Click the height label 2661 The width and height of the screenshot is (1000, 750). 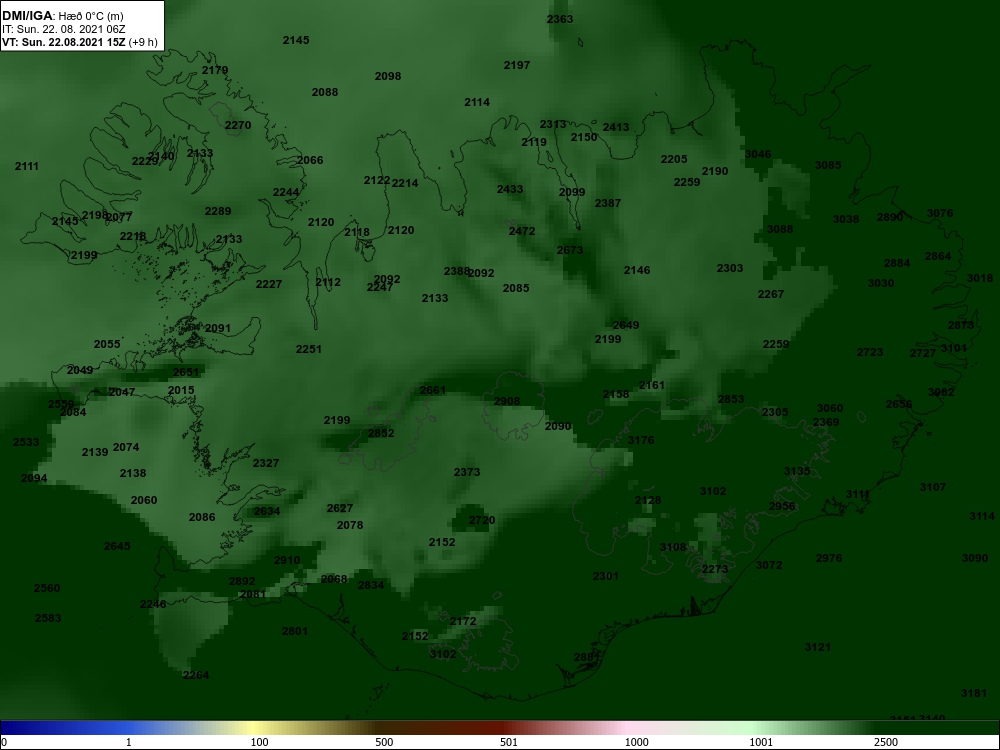click(x=433, y=390)
